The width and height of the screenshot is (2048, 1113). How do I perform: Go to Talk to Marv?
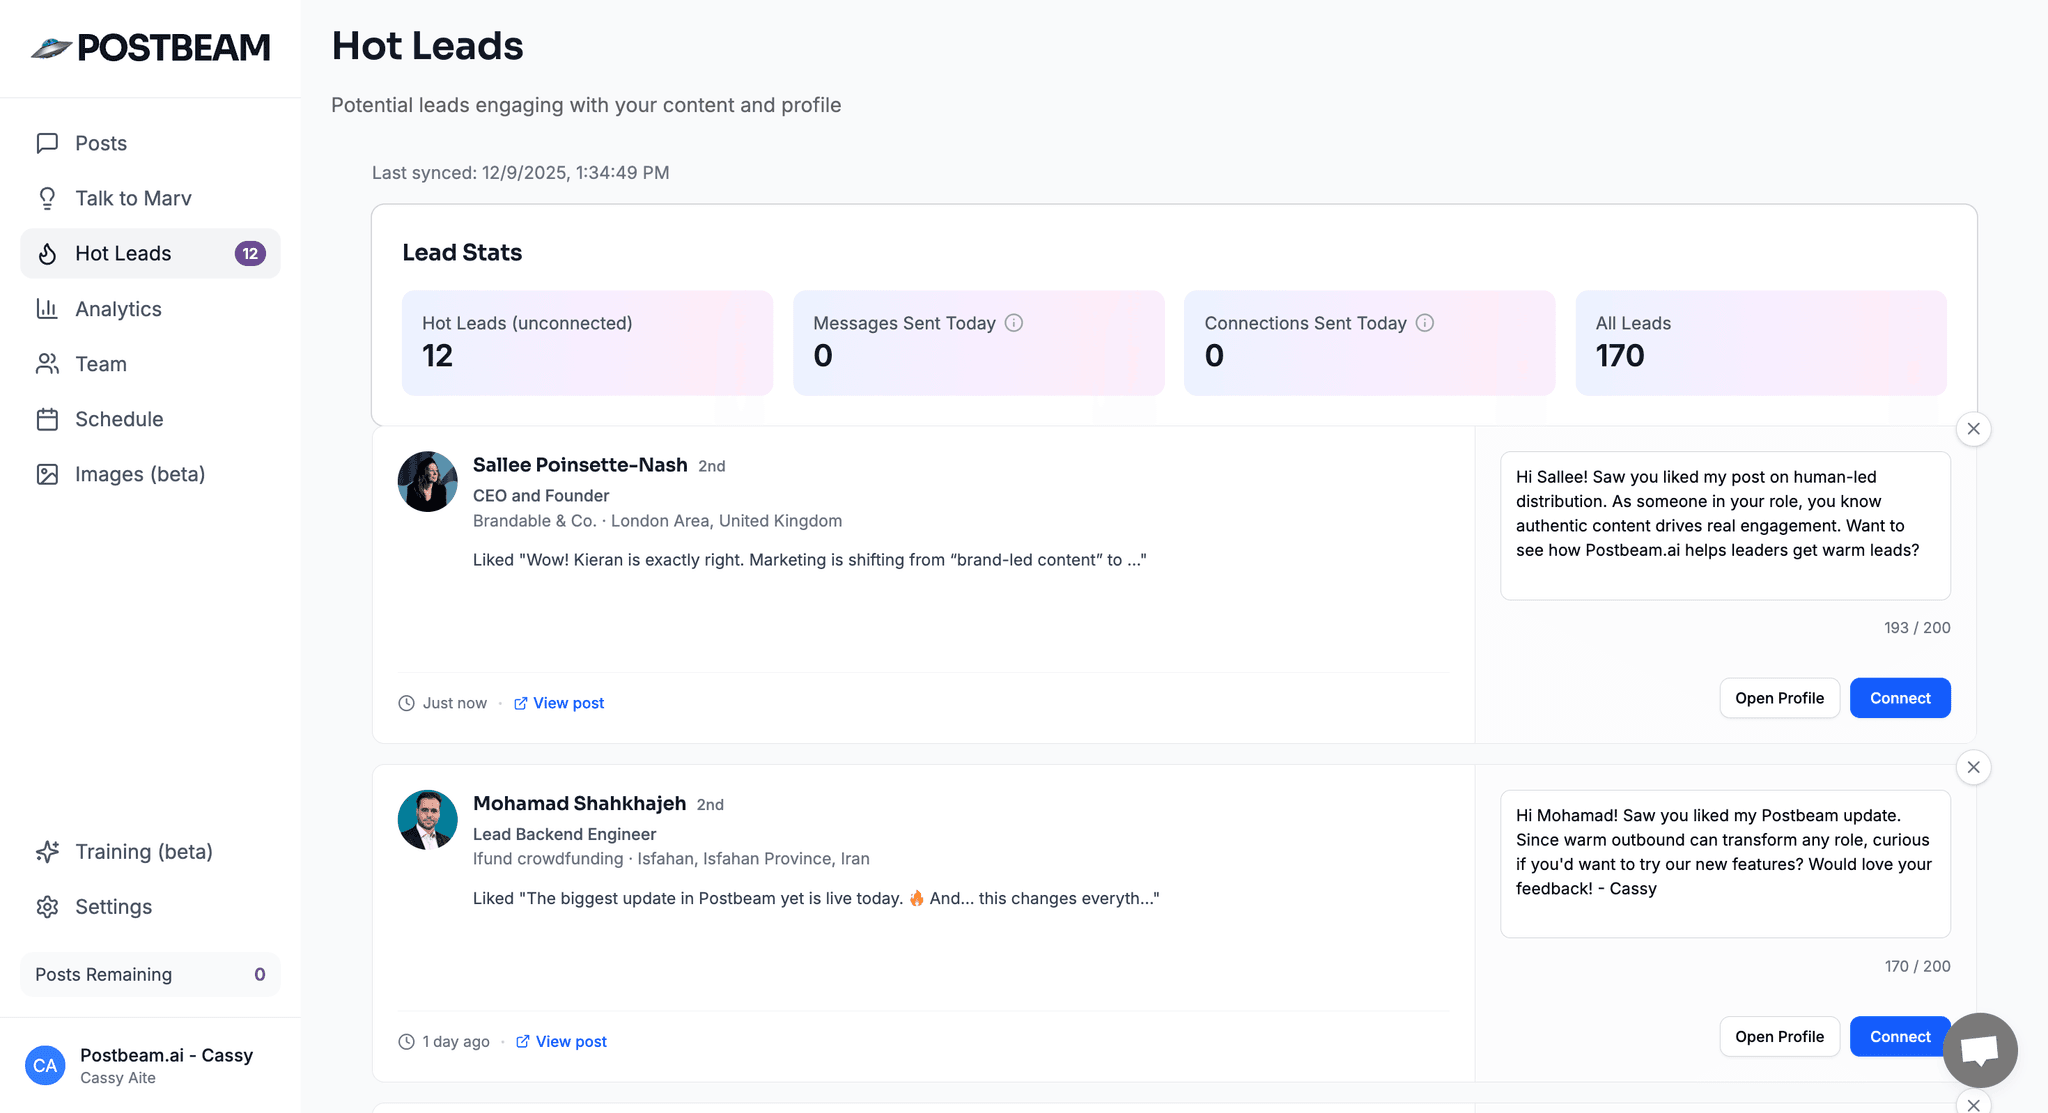pyautogui.click(x=133, y=198)
